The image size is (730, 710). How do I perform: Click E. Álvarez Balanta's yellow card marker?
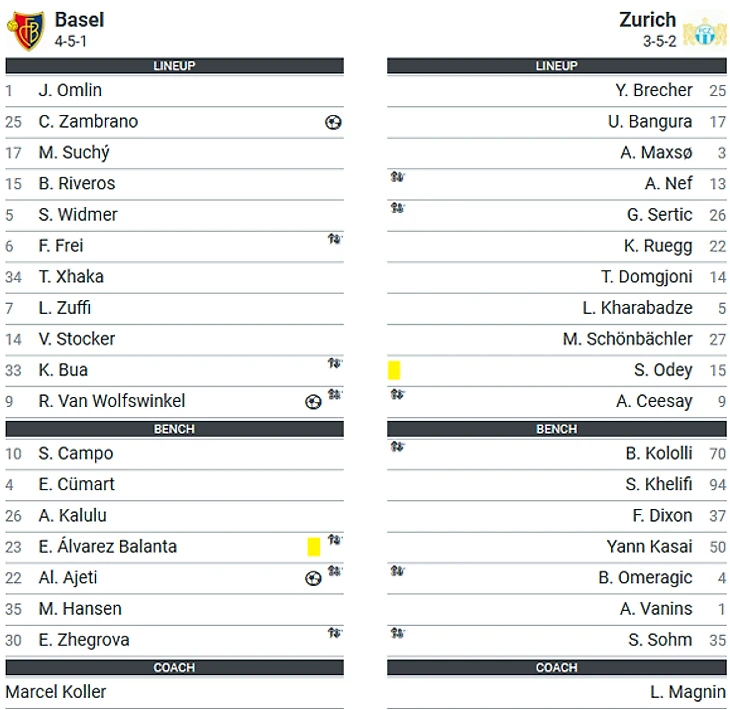click(x=314, y=546)
